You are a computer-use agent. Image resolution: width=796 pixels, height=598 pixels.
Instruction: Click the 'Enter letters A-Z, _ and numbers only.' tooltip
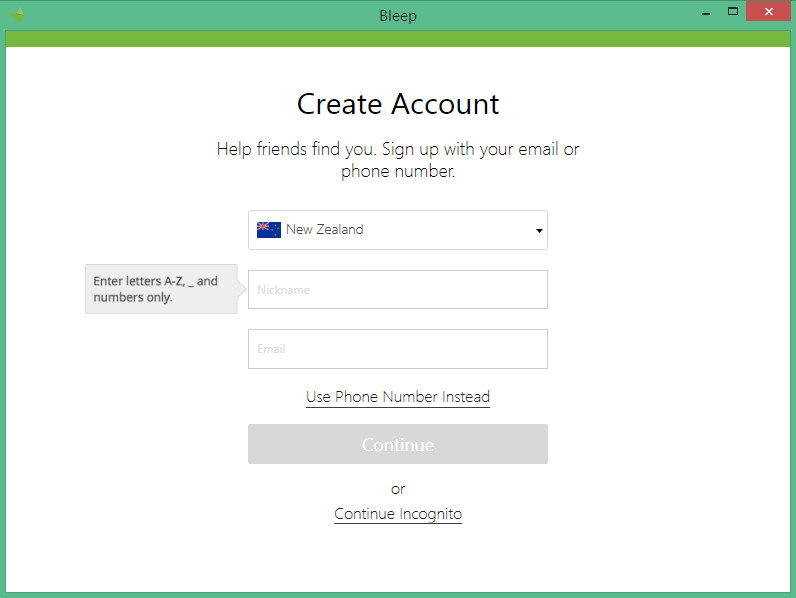[161, 289]
